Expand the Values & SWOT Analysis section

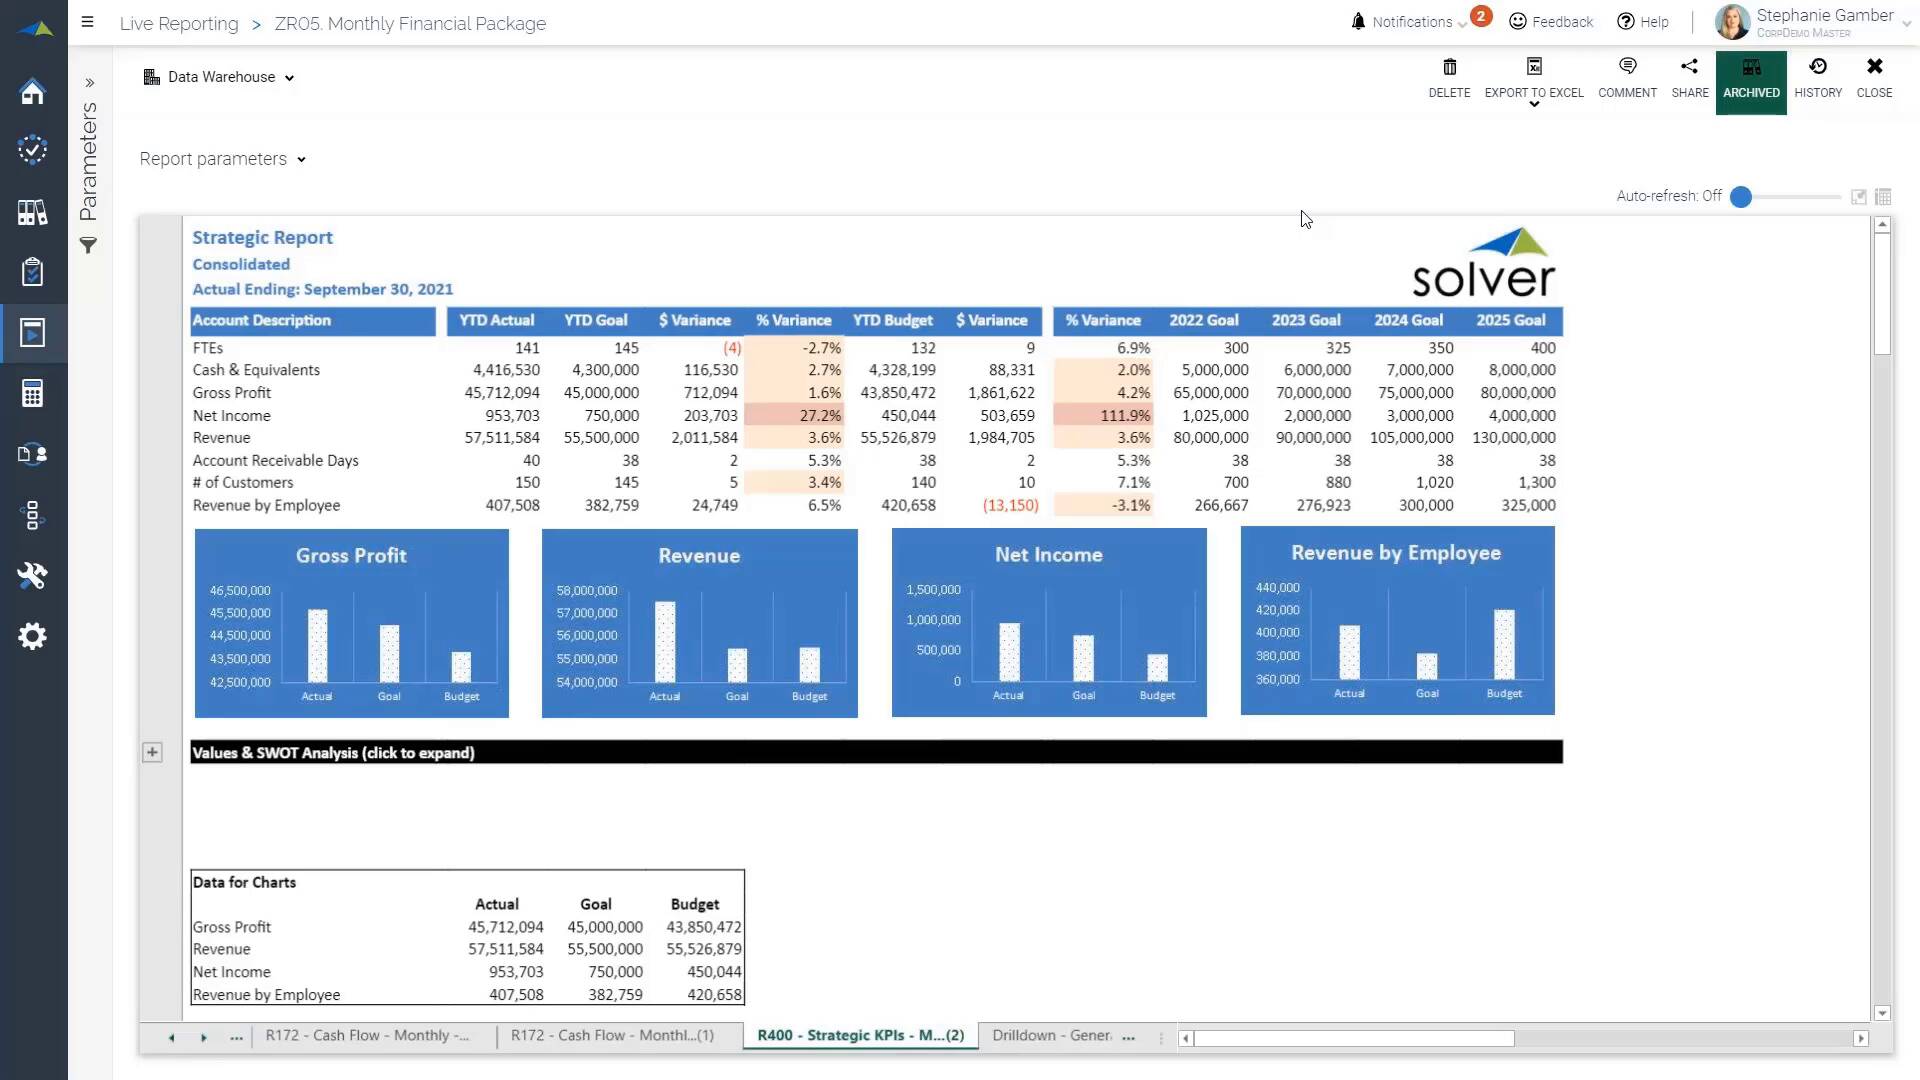pos(152,751)
